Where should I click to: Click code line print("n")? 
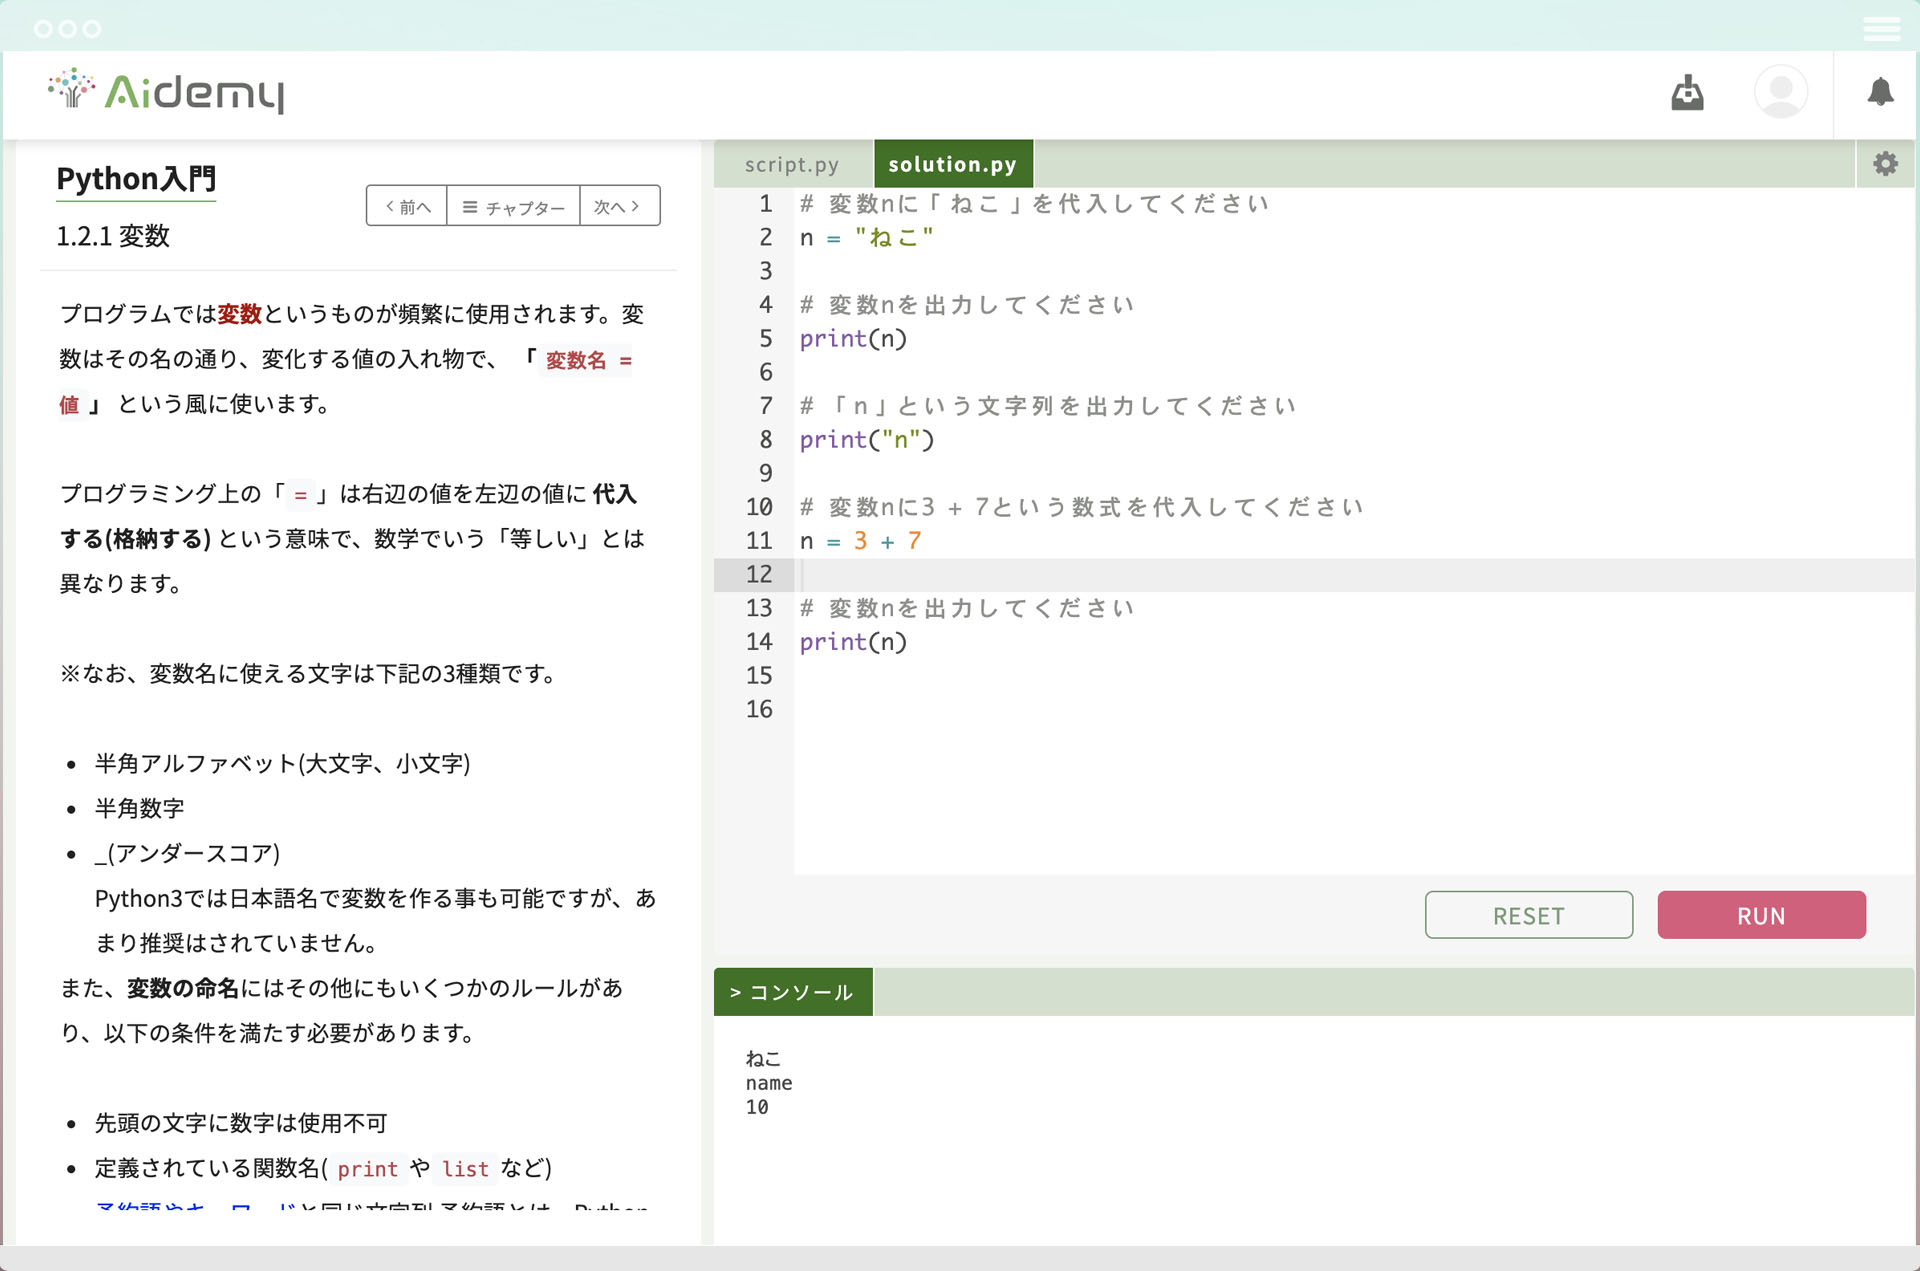pos(866,440)
